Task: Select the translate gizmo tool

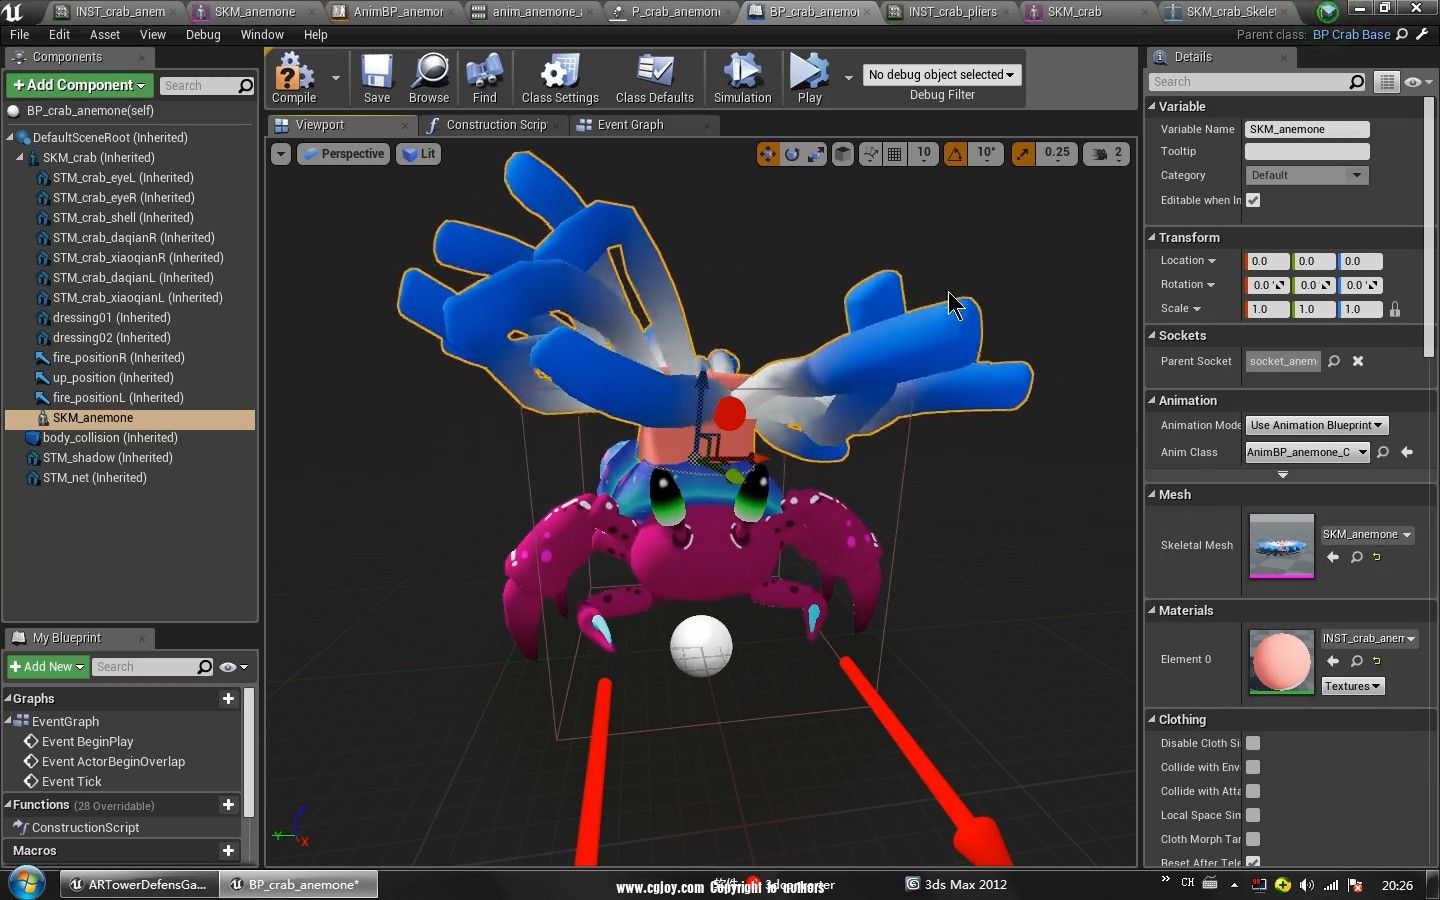Action: pyautogui.click(x=768, y=154)
